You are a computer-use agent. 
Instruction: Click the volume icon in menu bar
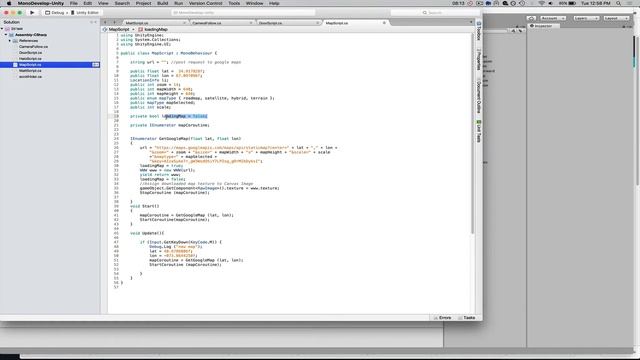(550, 3)
